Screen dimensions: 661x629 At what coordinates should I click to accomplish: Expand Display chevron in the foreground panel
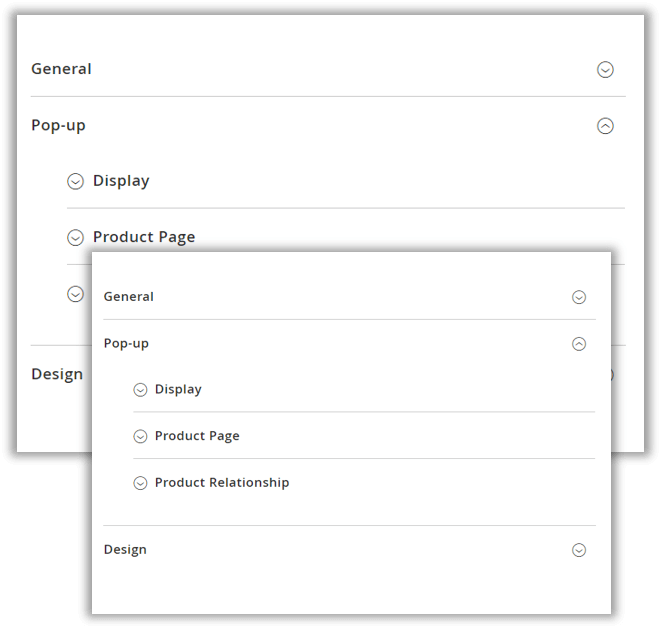pos(140,390)
